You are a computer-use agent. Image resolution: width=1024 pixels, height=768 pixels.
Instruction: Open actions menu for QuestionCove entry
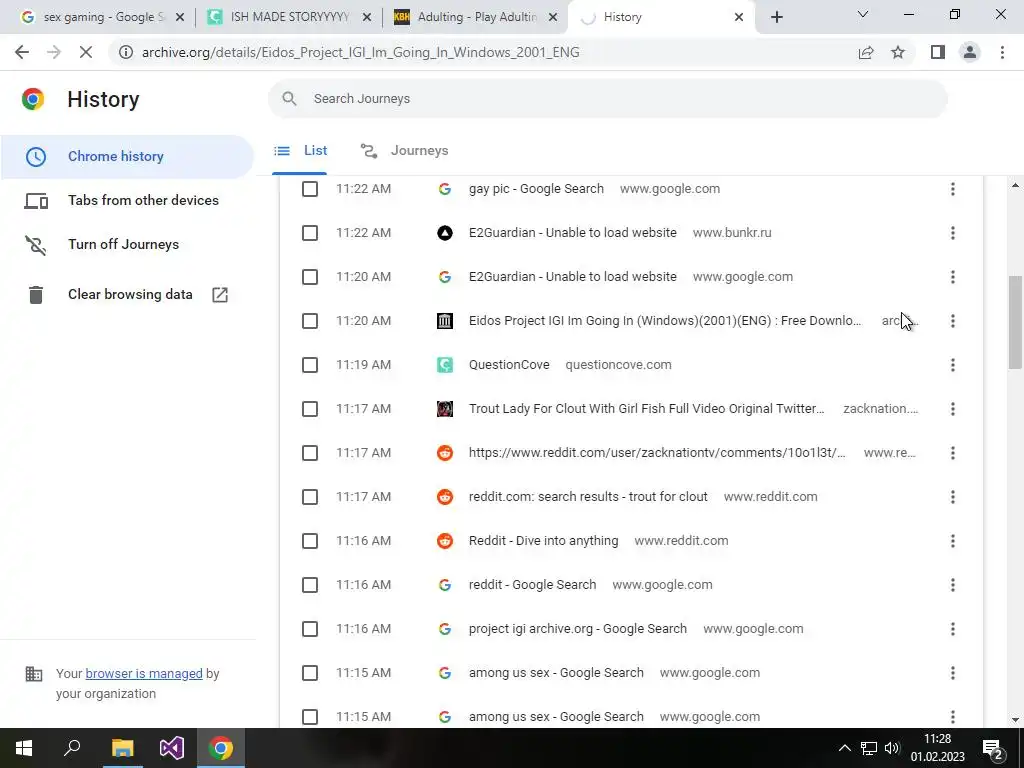pos(953,365)
